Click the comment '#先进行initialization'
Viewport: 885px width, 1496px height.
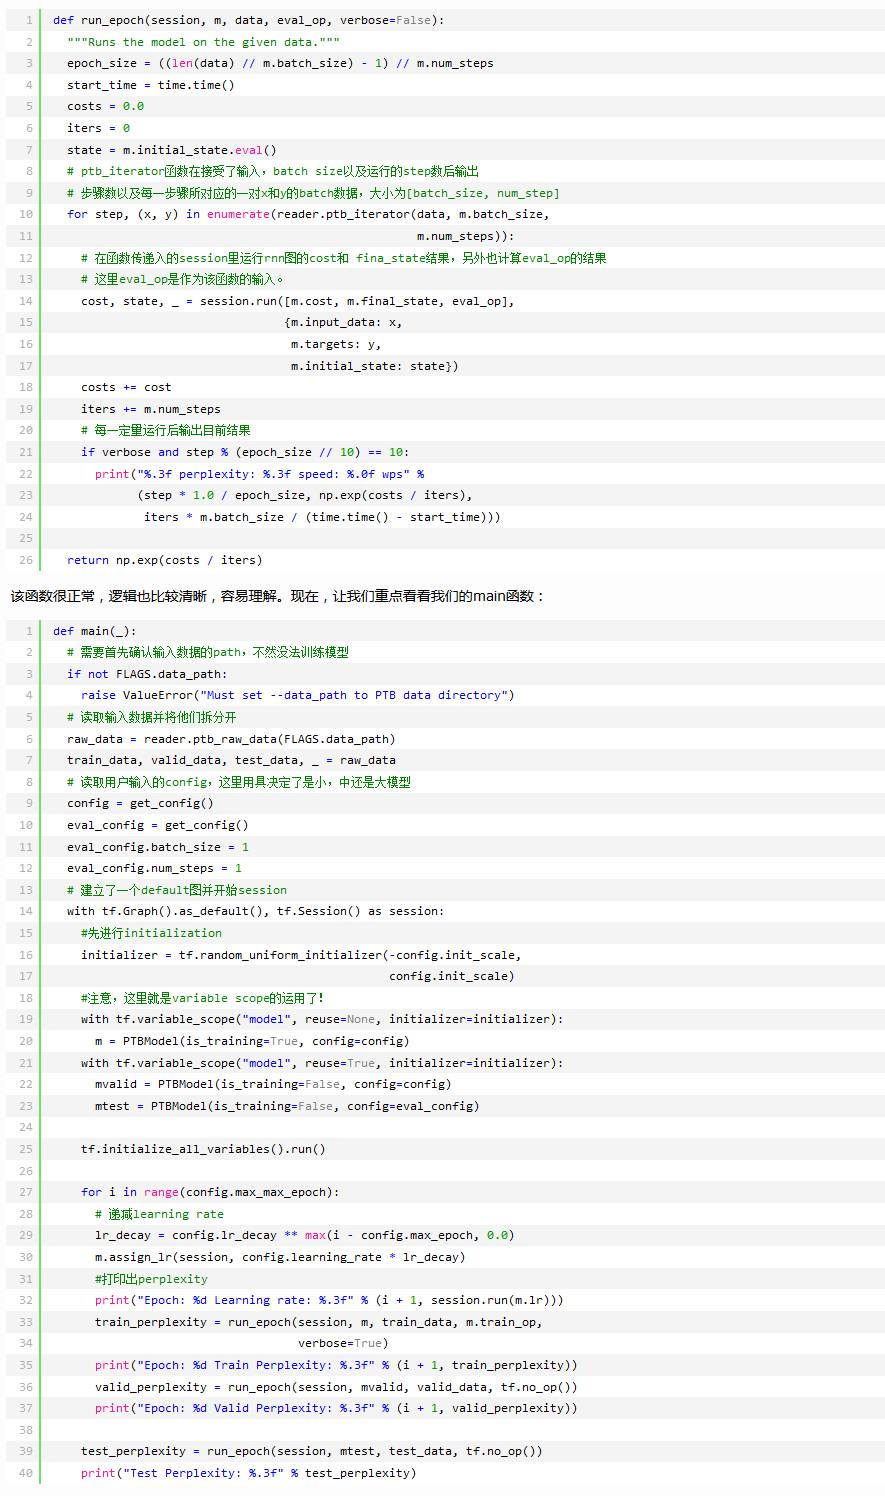tap(152, 933)
